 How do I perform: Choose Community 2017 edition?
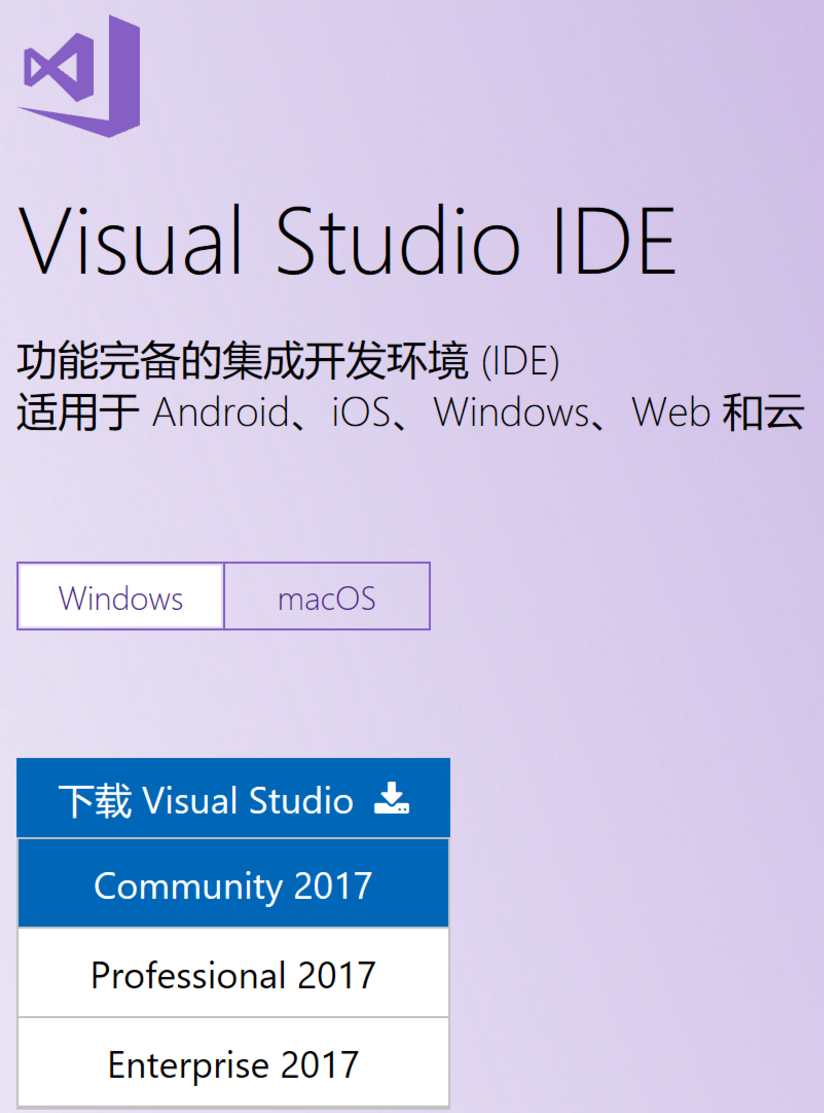coord(234,884)
